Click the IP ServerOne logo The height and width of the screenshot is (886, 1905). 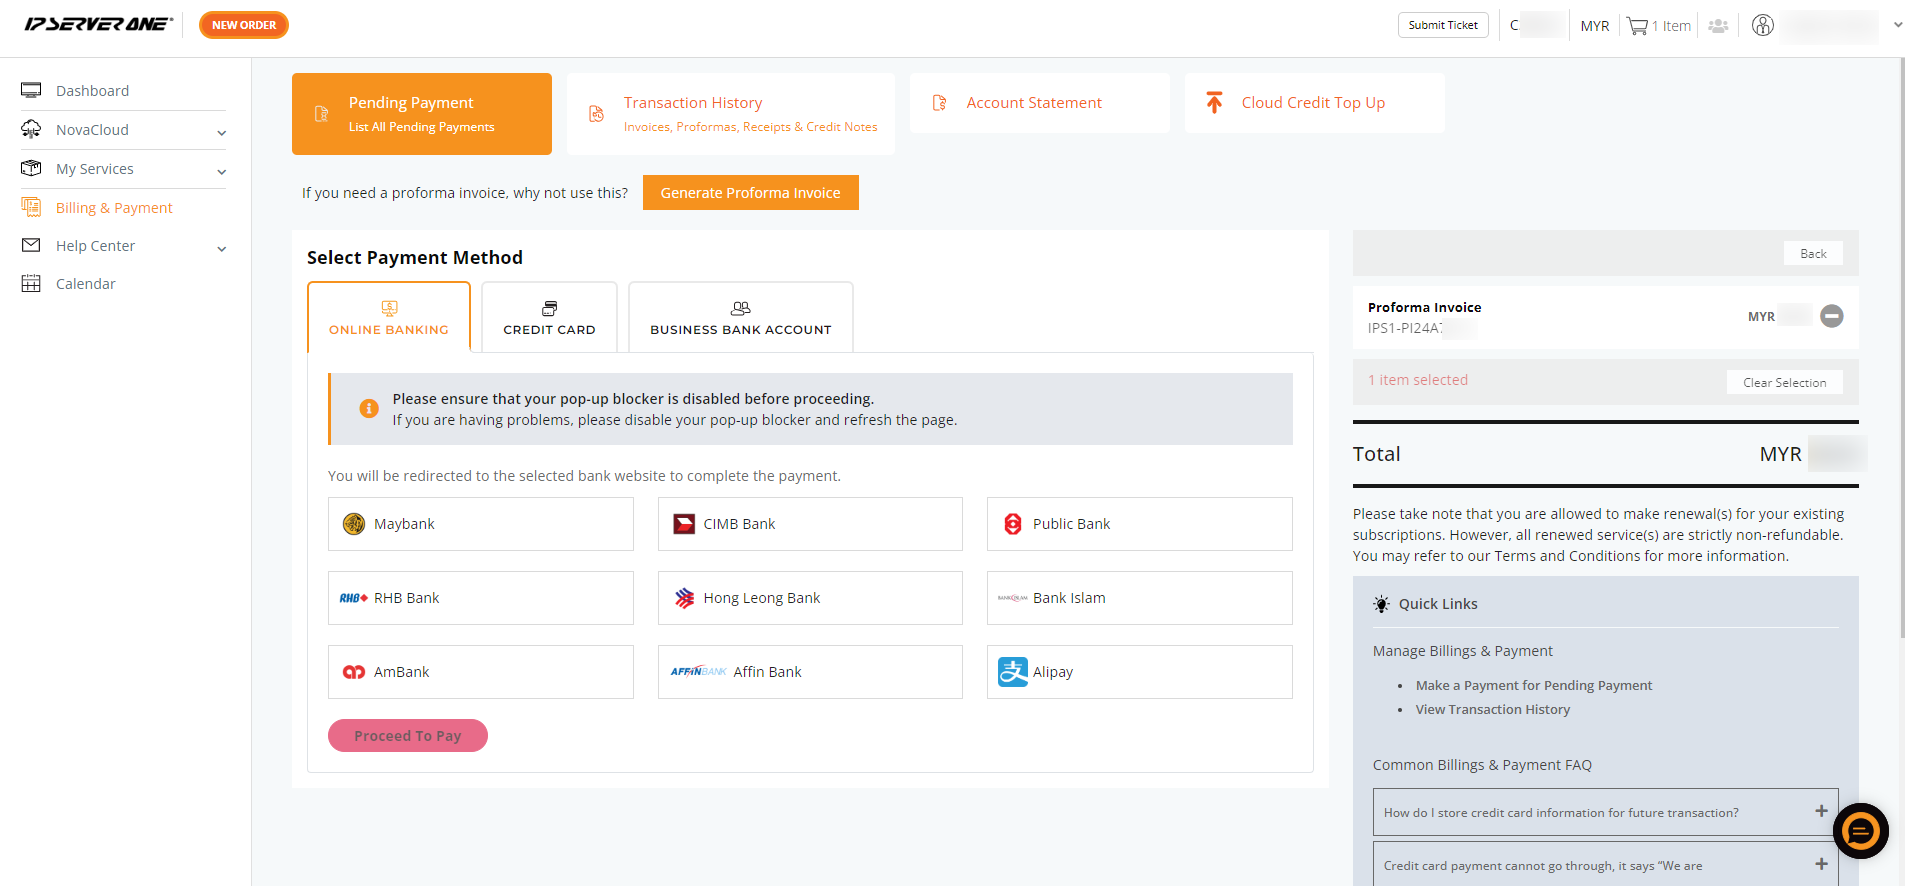pyautogui.click(x=98, y=24)
